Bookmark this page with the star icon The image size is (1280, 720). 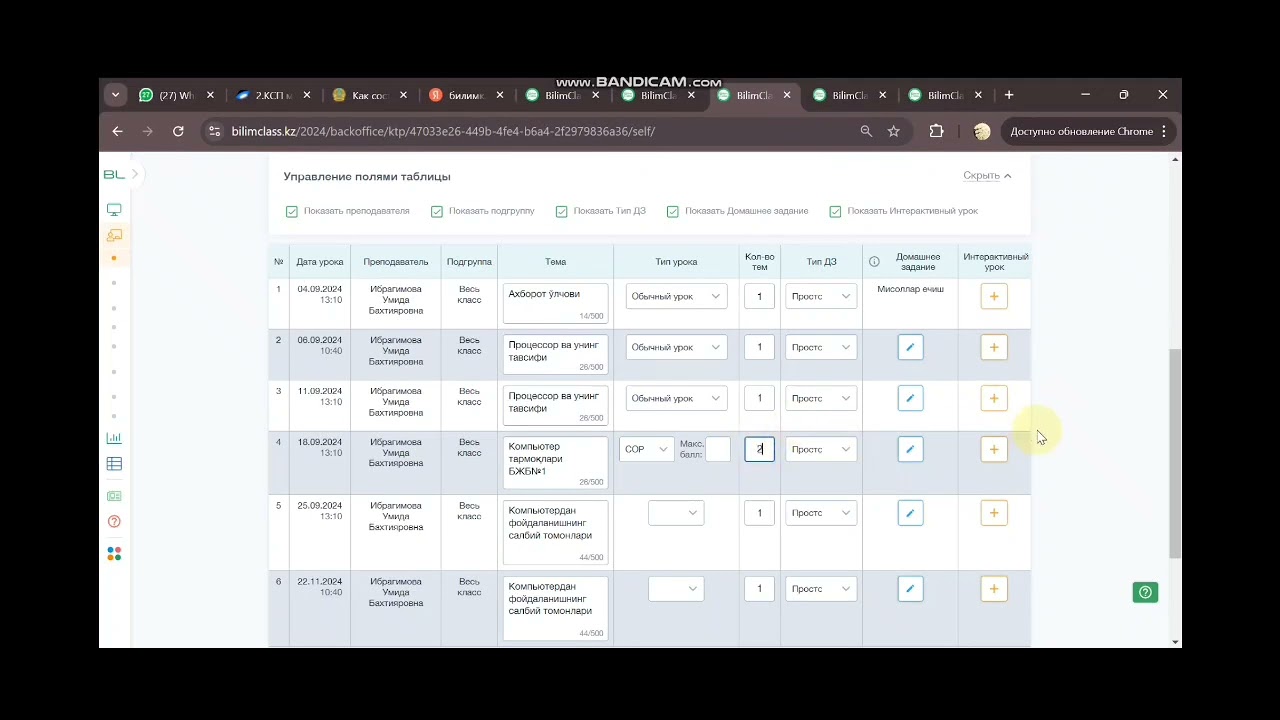[x=894, y=131]
